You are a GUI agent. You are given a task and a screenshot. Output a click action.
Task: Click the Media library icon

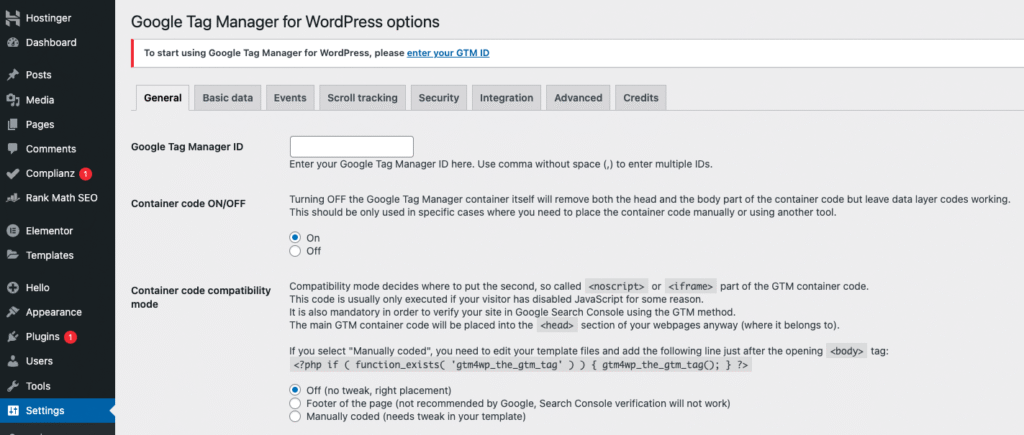pos(13,100)
